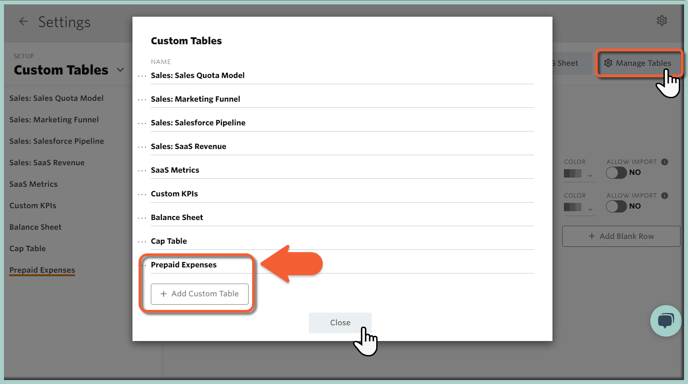Click the back arrow next to Settings
The image size is (688, 384).
[x=23, y=22]
